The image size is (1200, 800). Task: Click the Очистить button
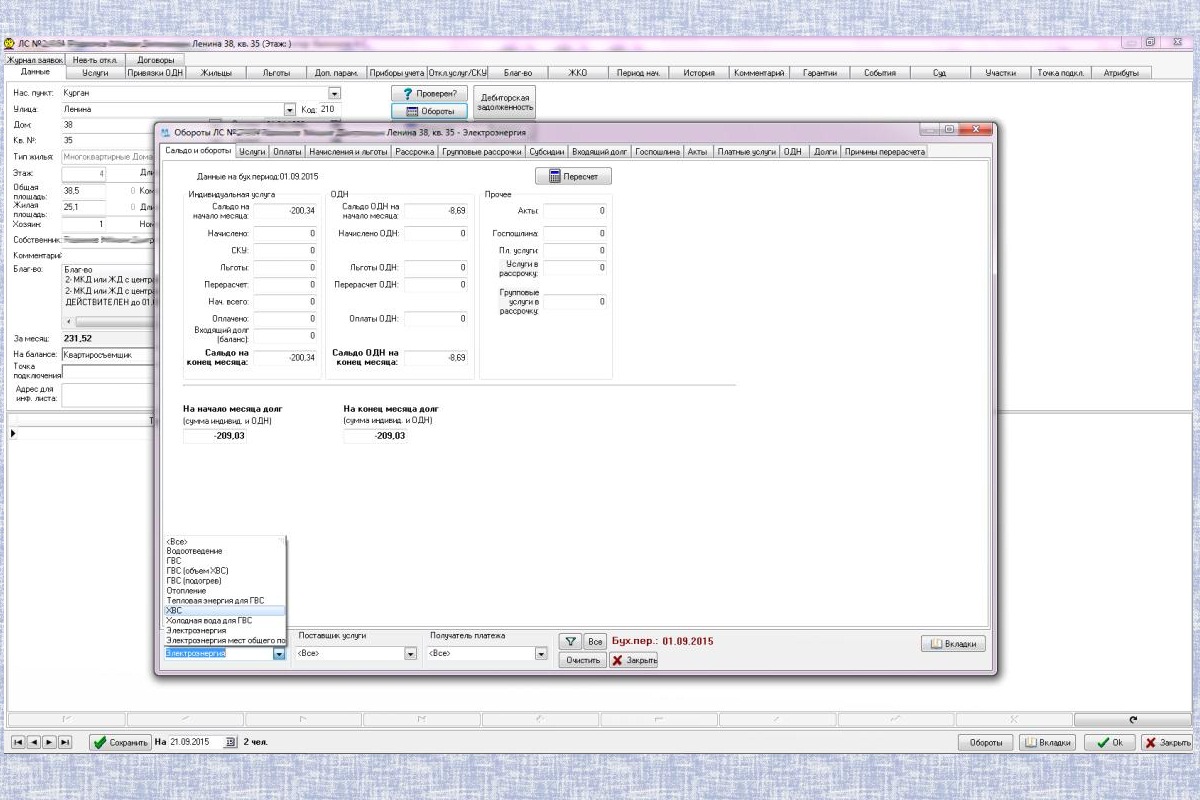pos(582,660)
